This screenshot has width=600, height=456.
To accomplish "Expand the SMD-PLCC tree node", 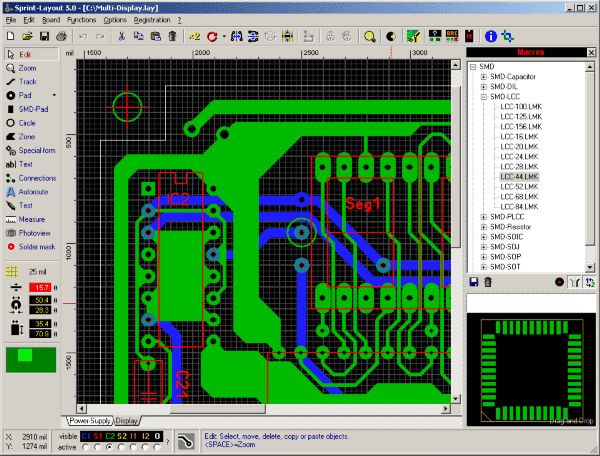I will pyautogui.click(x=484, y=216).
